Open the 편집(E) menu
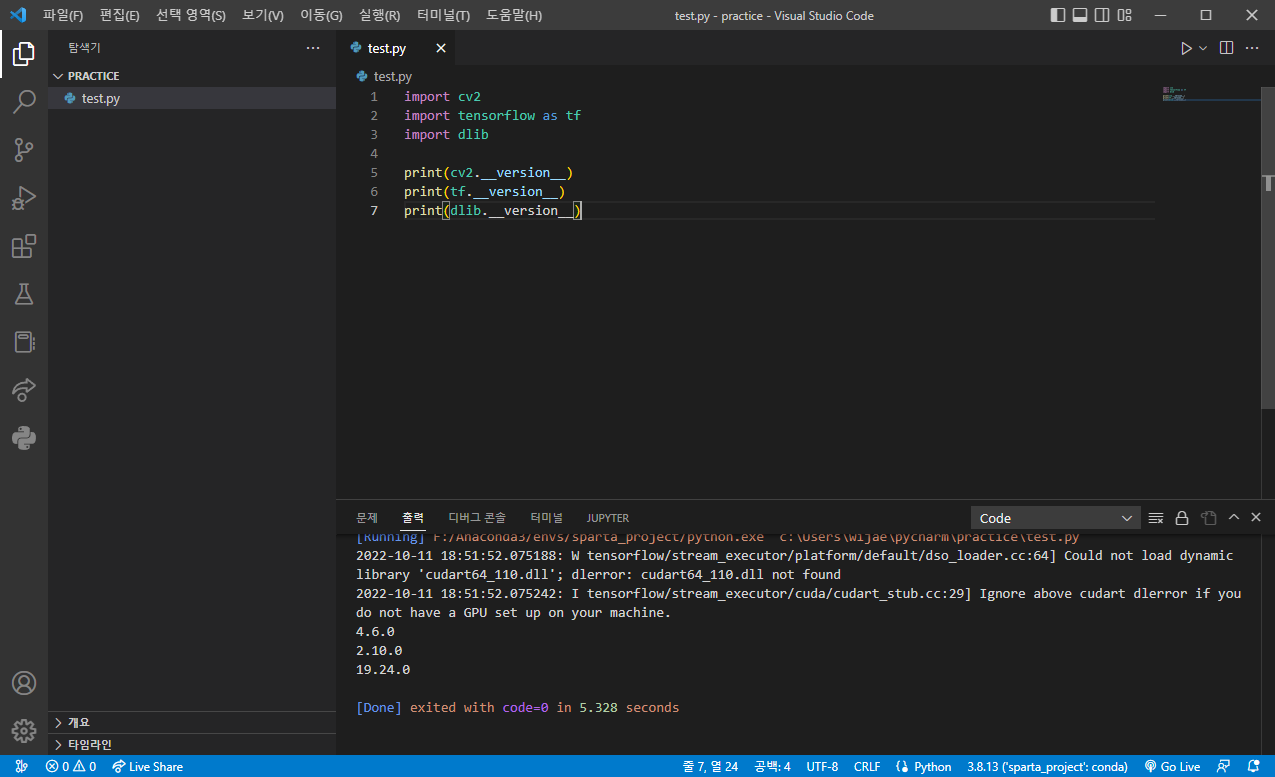Screen dimensions: 1275x777 (119, 15)
